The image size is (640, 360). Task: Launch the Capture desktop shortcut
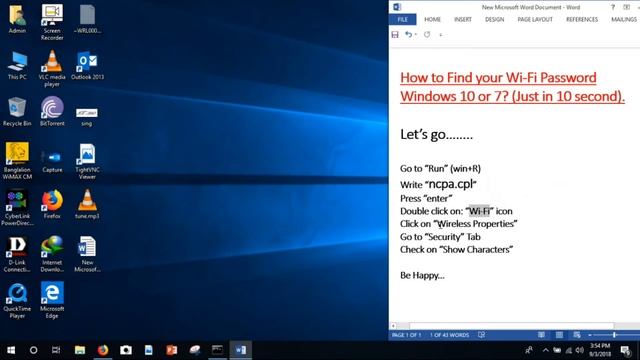click(52, 161)
